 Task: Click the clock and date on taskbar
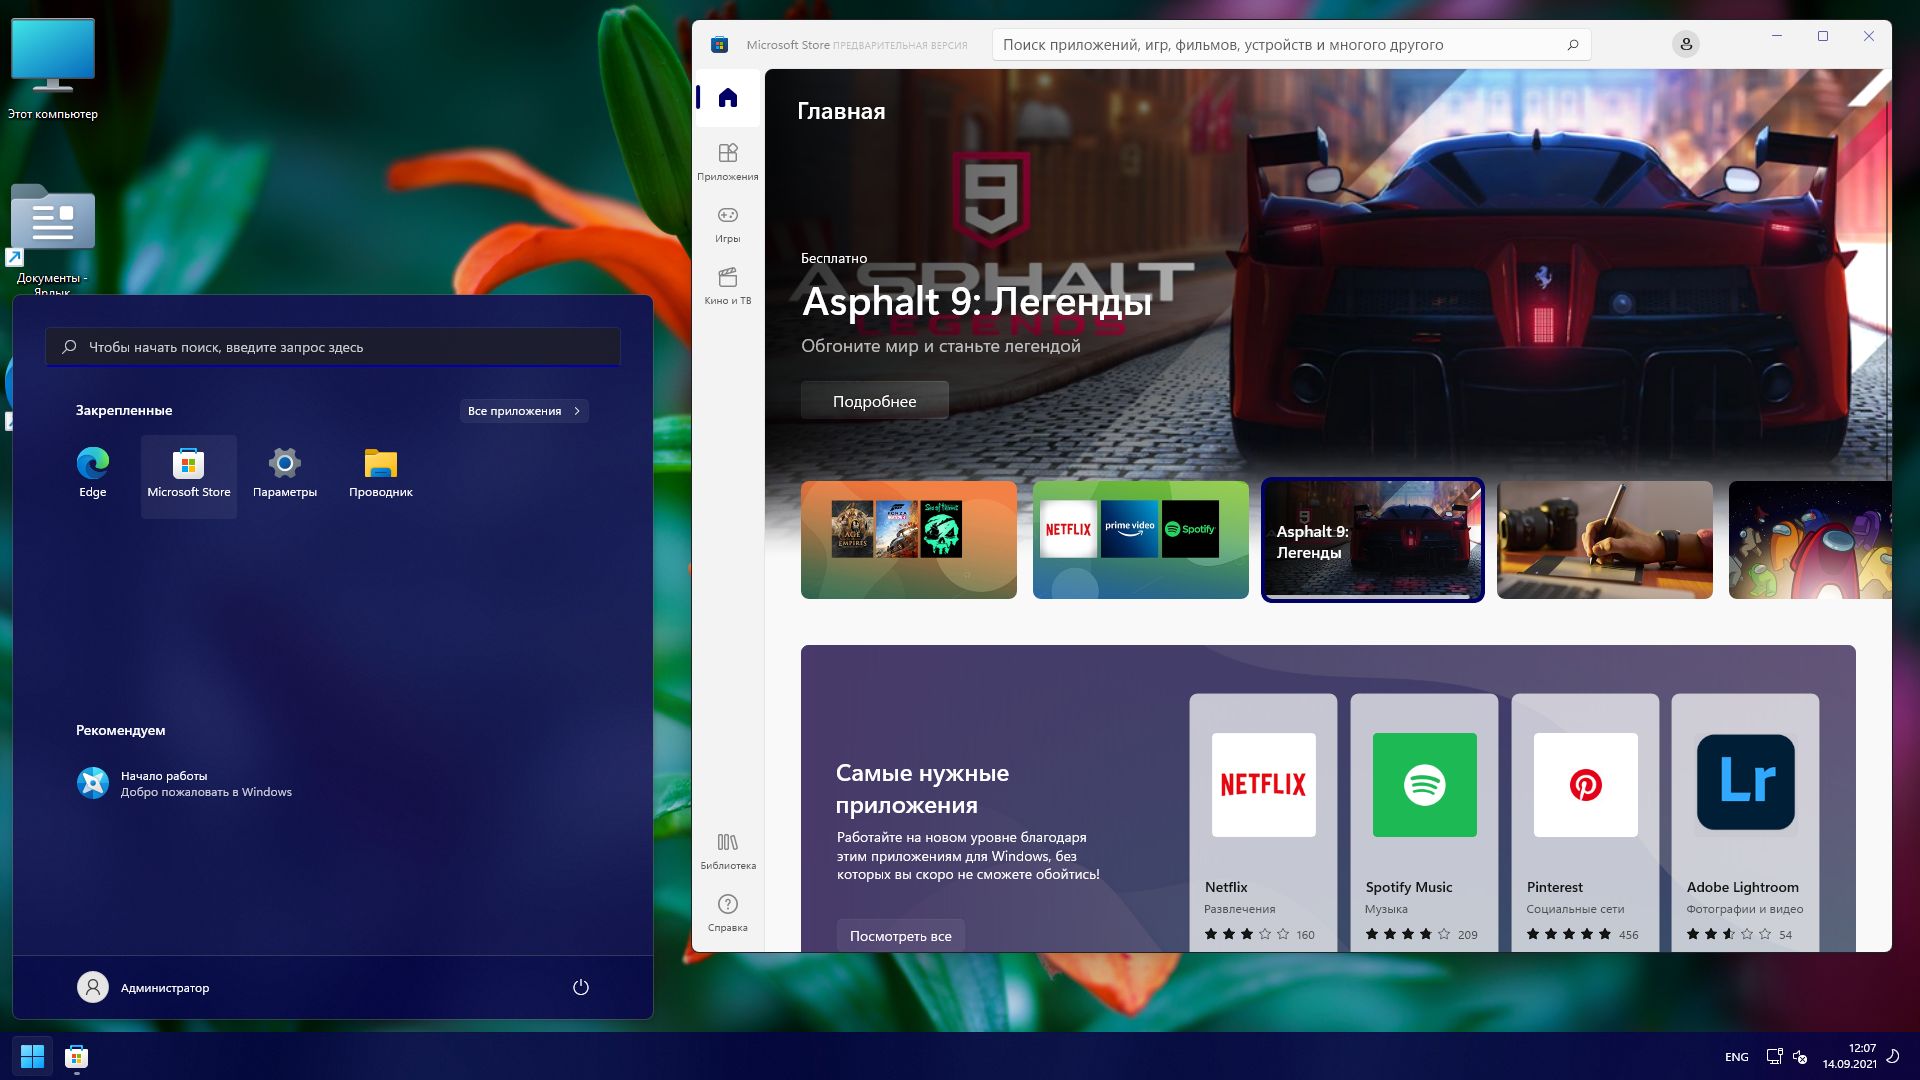point(1849,1056)
